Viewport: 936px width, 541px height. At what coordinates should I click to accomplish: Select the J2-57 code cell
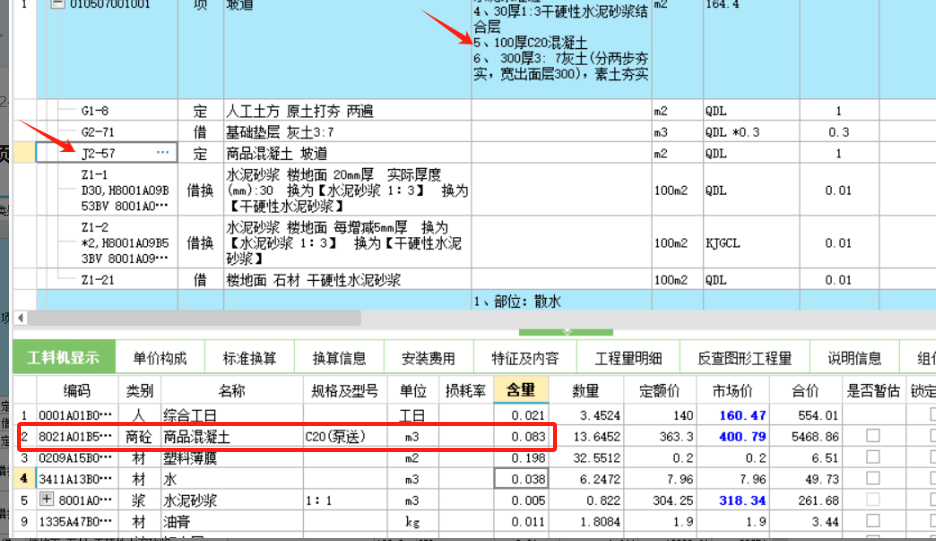(x=106, y=153)
